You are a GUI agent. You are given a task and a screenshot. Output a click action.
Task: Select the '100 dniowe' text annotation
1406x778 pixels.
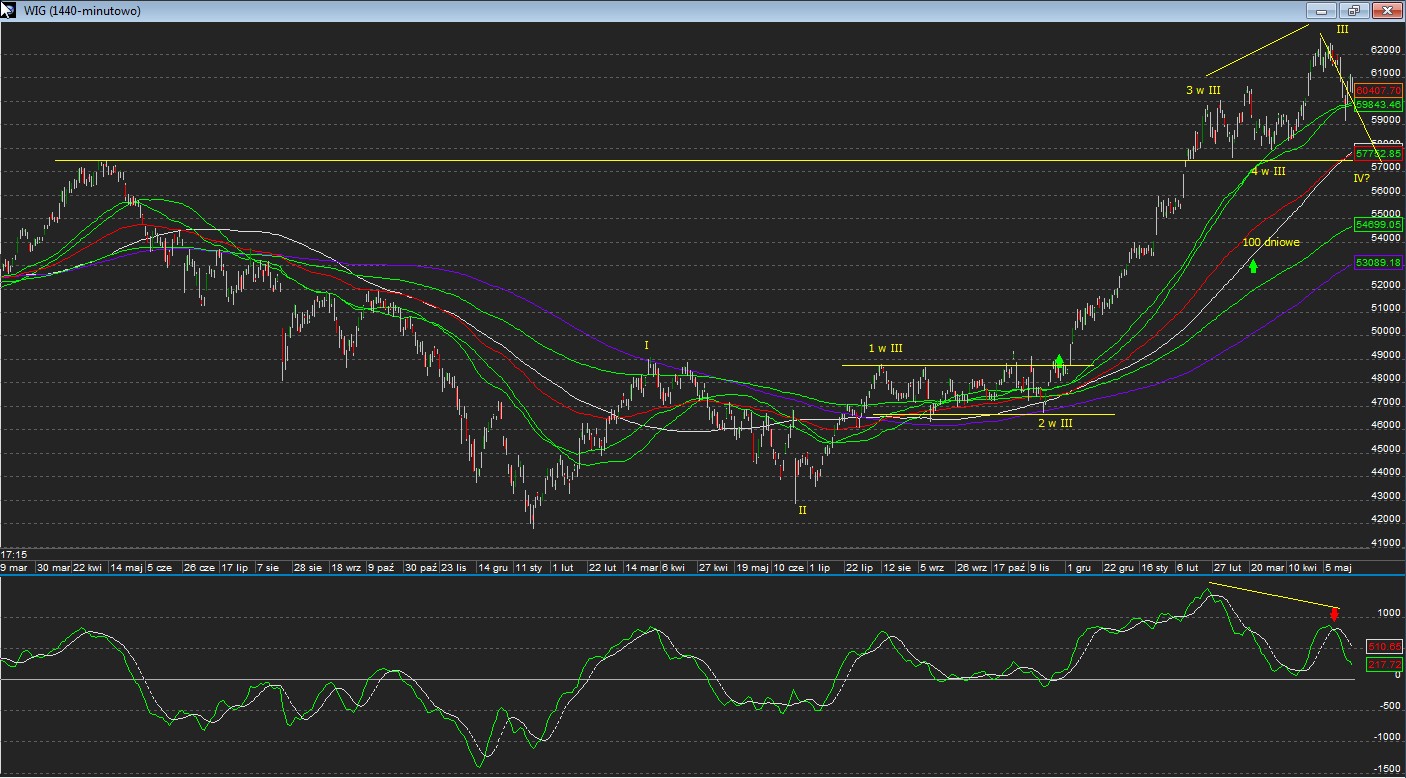[1271, 243]
